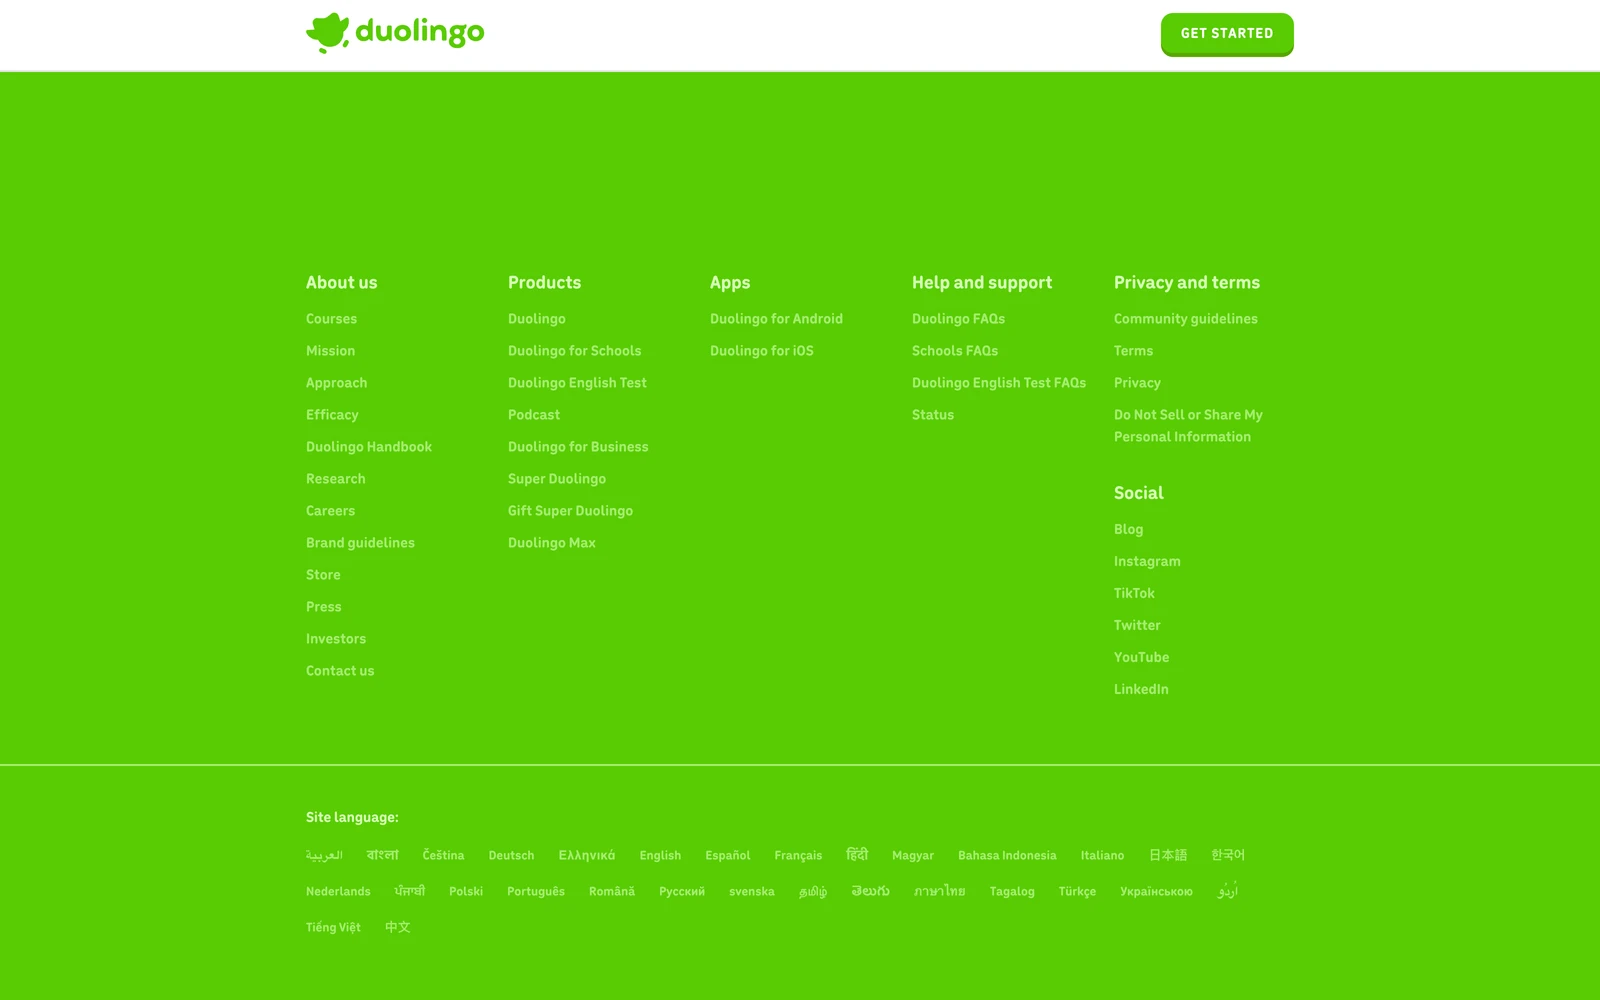Switch site language to Română
Screen dimensions: 1600x1000
tap(612, 892)
